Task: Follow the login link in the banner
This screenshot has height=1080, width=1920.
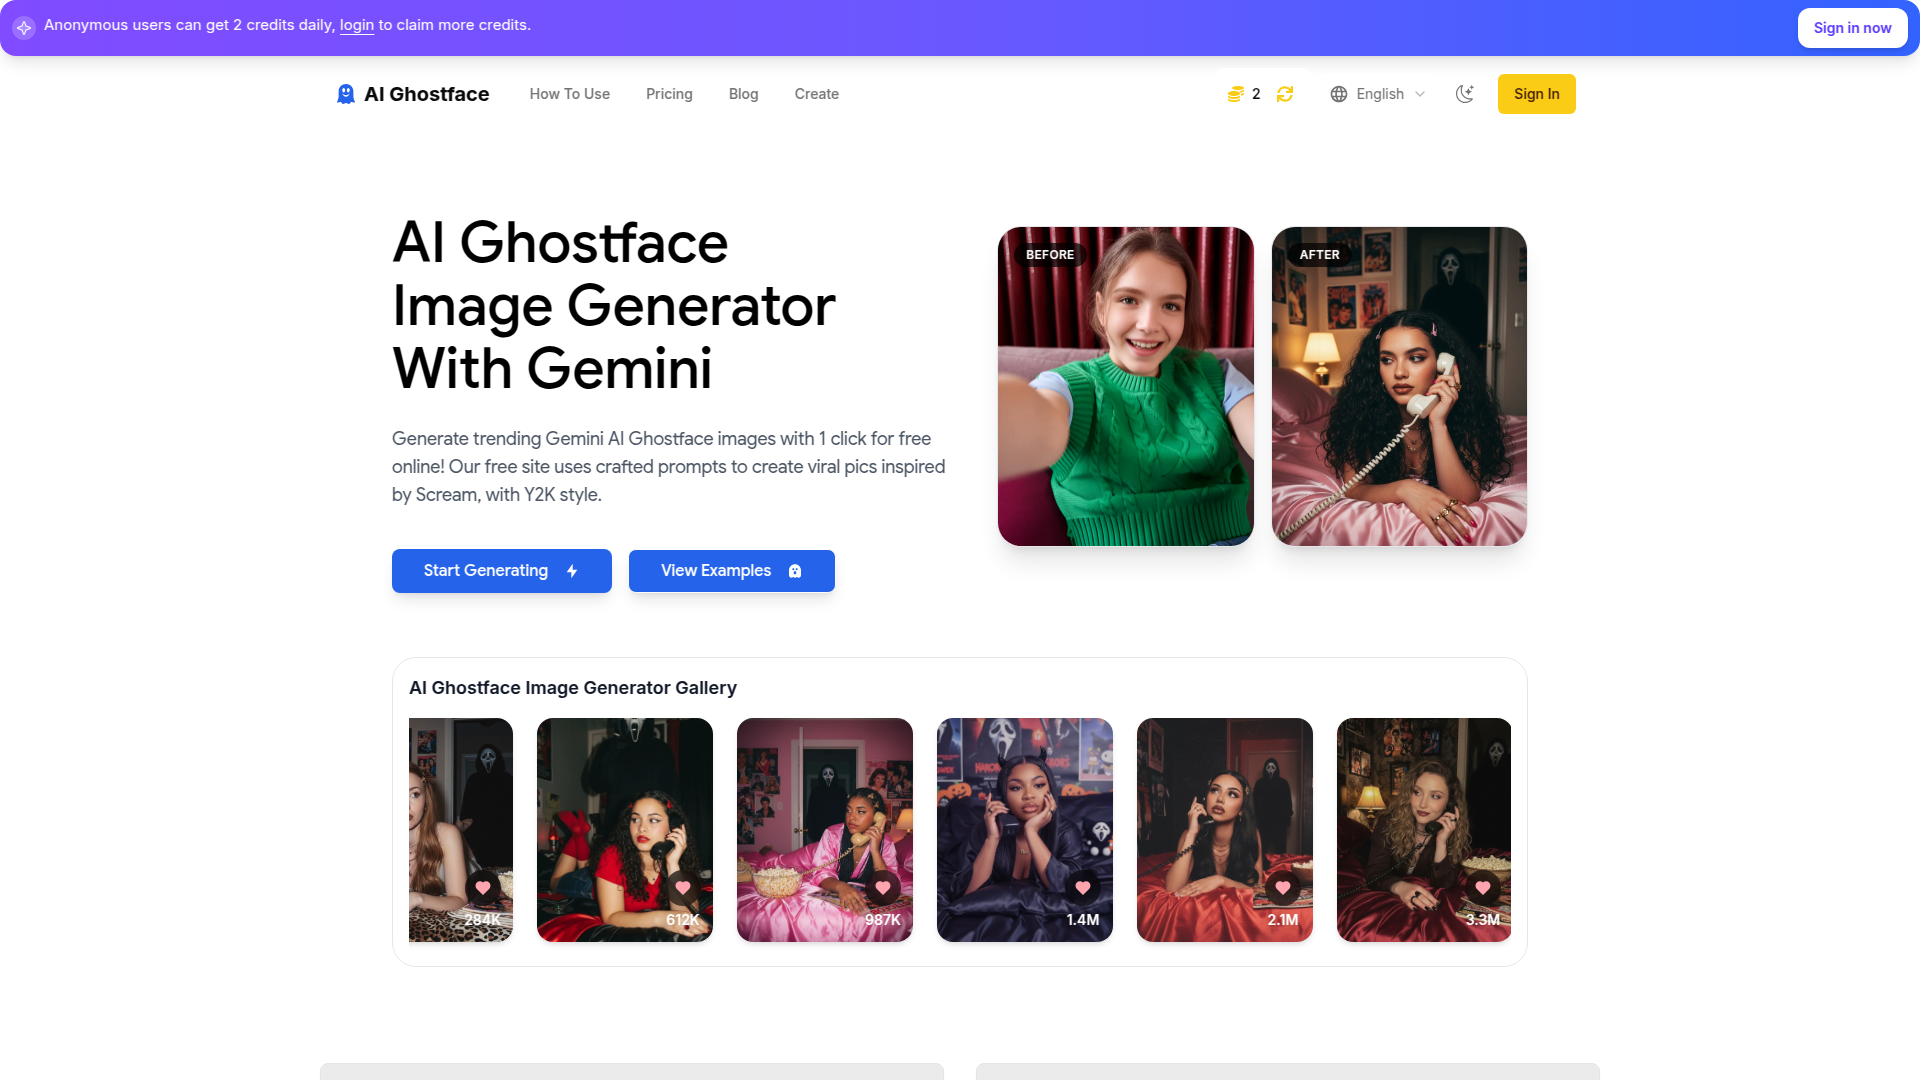Action: click(x=356, y=25)
